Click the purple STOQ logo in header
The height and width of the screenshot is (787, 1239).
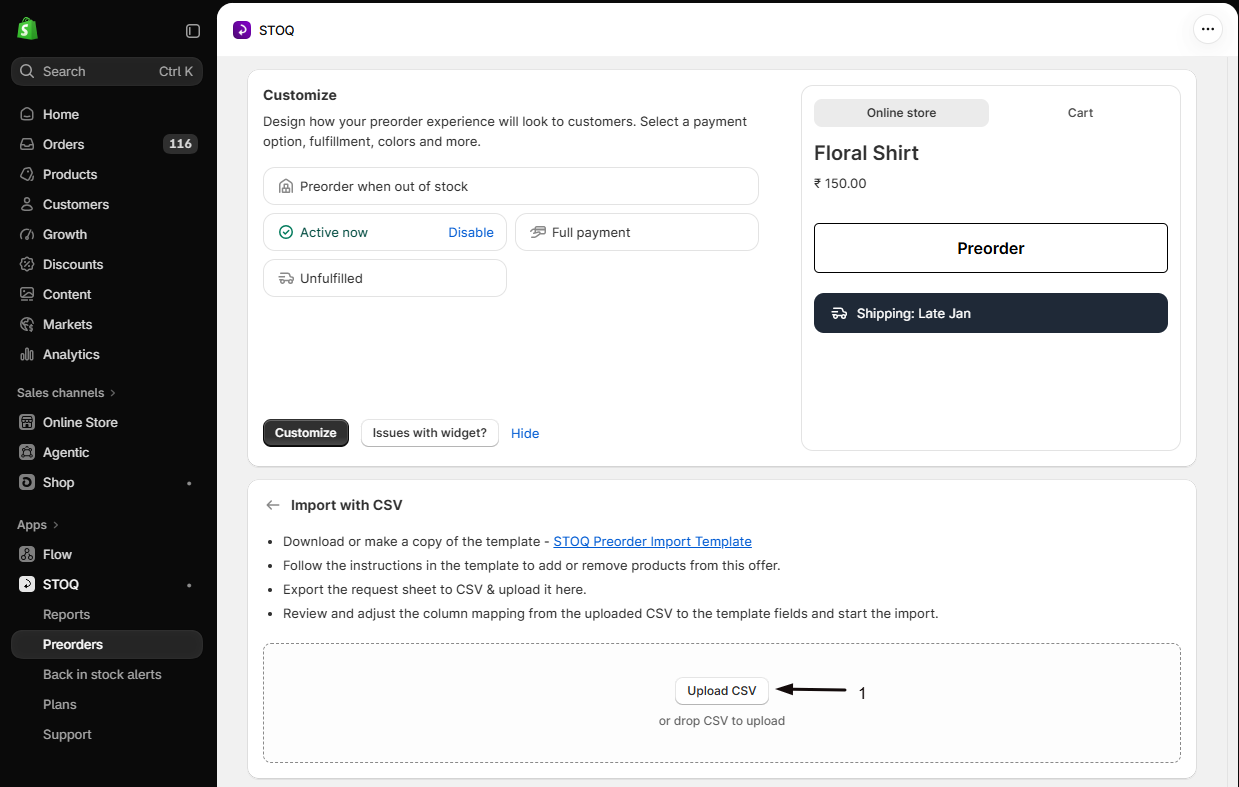tap(242, 30)
